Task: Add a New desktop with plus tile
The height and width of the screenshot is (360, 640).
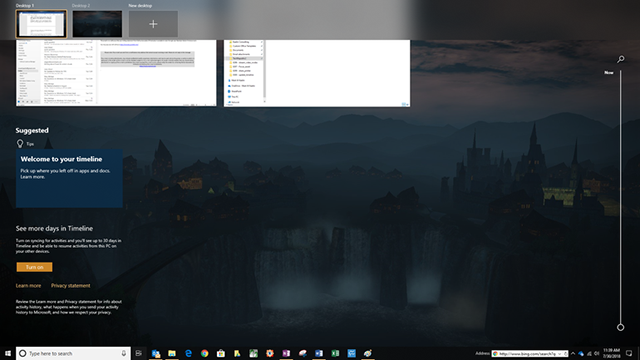Action: click(x=153, y=24)
